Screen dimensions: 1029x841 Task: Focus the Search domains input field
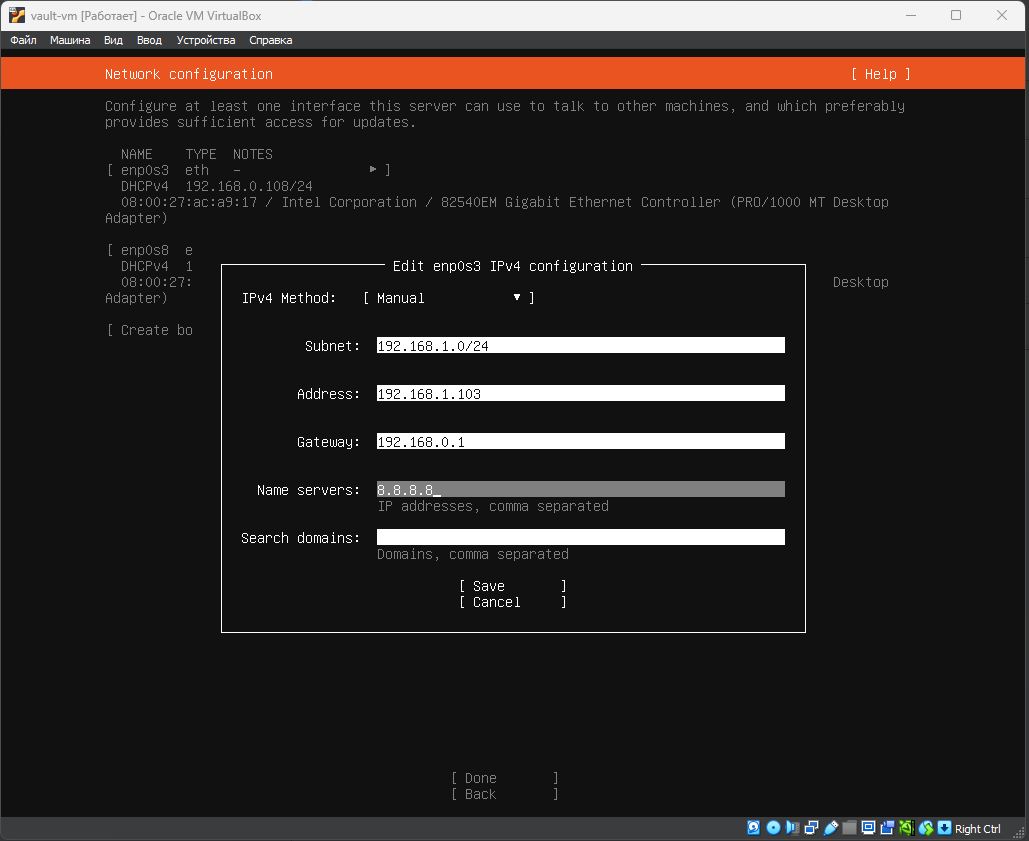tap(580, 537)
